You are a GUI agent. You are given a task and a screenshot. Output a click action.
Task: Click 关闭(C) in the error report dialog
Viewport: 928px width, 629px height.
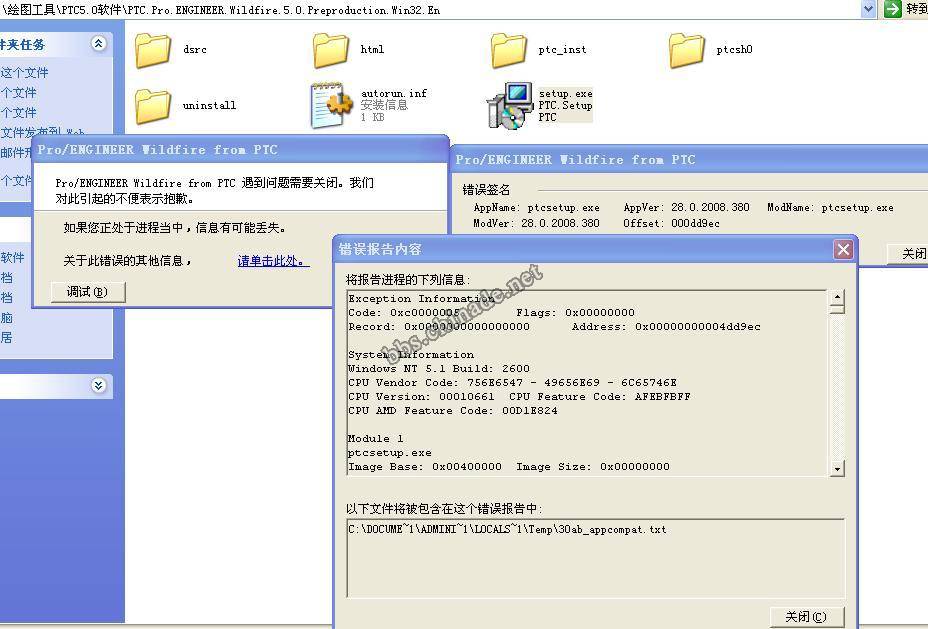tap(806, 617)
